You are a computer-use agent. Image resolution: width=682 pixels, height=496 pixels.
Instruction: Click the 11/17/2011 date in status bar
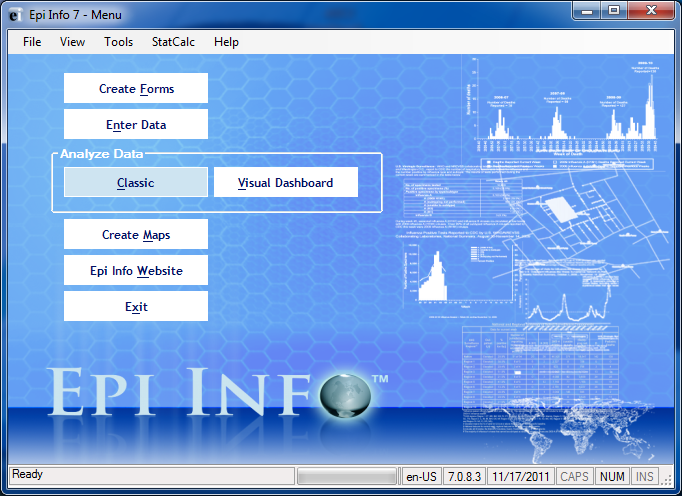pos(521,476)
